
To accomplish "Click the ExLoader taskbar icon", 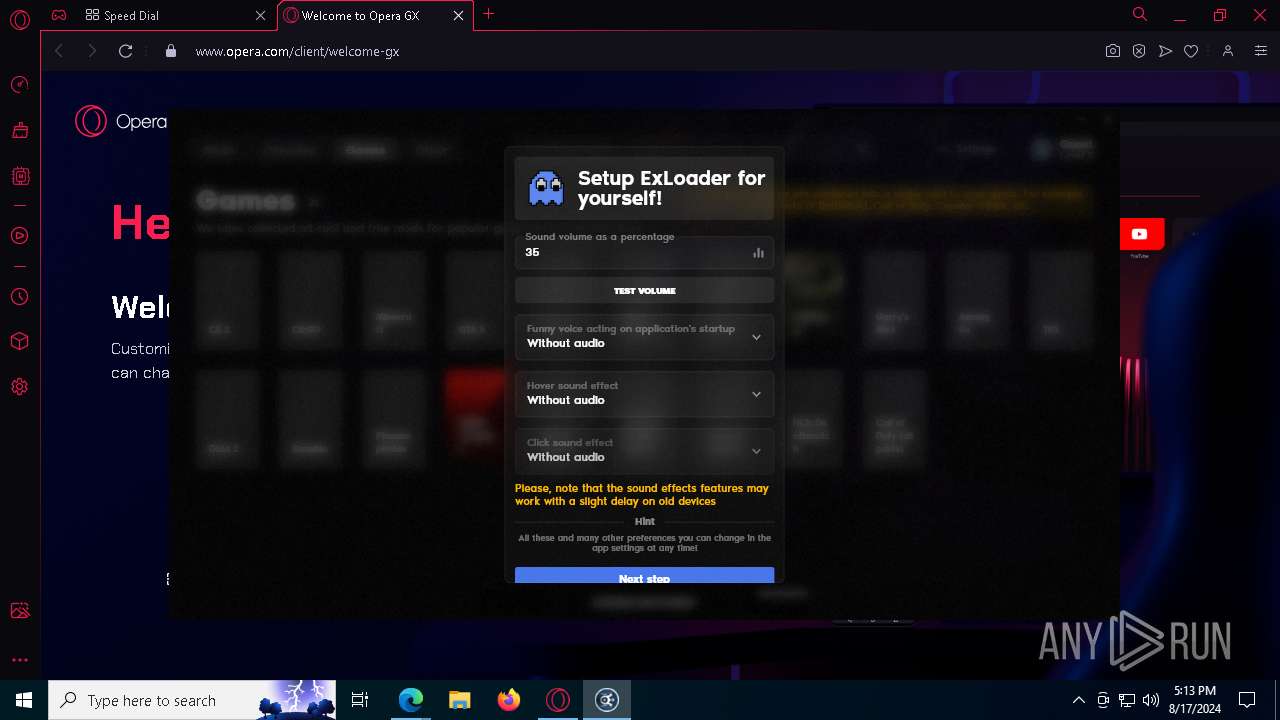I will (x=607, y=700).
